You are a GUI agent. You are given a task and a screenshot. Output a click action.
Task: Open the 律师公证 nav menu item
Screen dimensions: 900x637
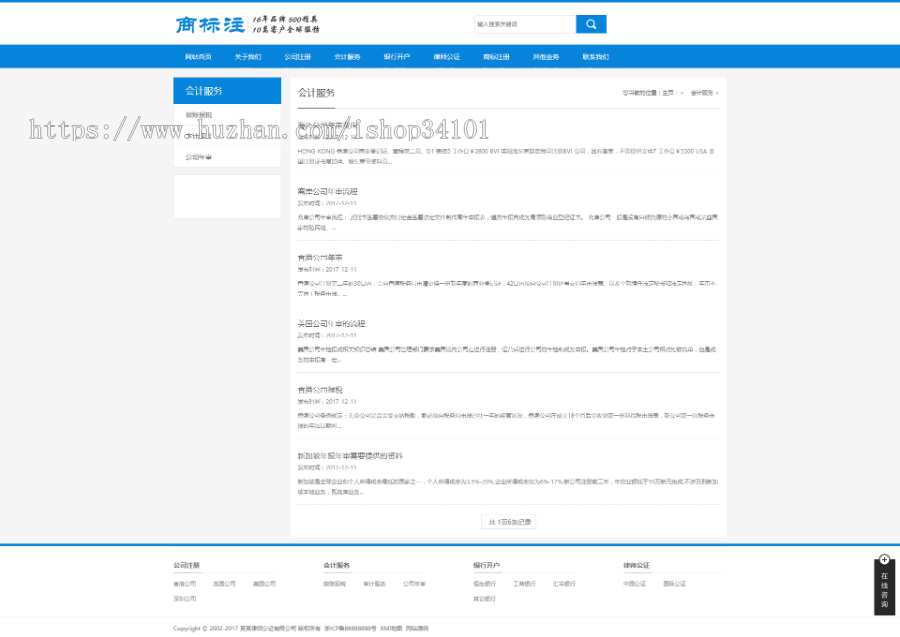point(447,57)
